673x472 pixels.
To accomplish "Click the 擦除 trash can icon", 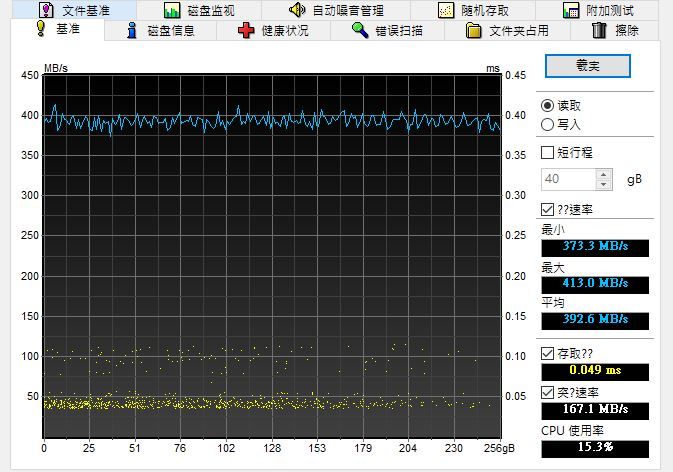I will [x=599, y=30].
